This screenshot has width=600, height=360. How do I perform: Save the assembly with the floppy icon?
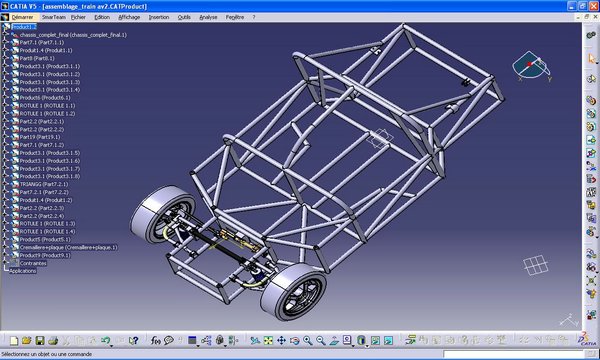click(x=40, y=340)
